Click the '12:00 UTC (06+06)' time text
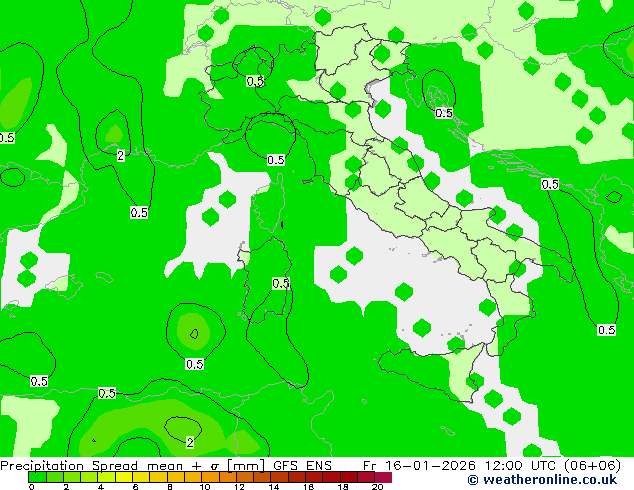The width and height of the screenshot is (634, 490). click(x=553, y=466)
